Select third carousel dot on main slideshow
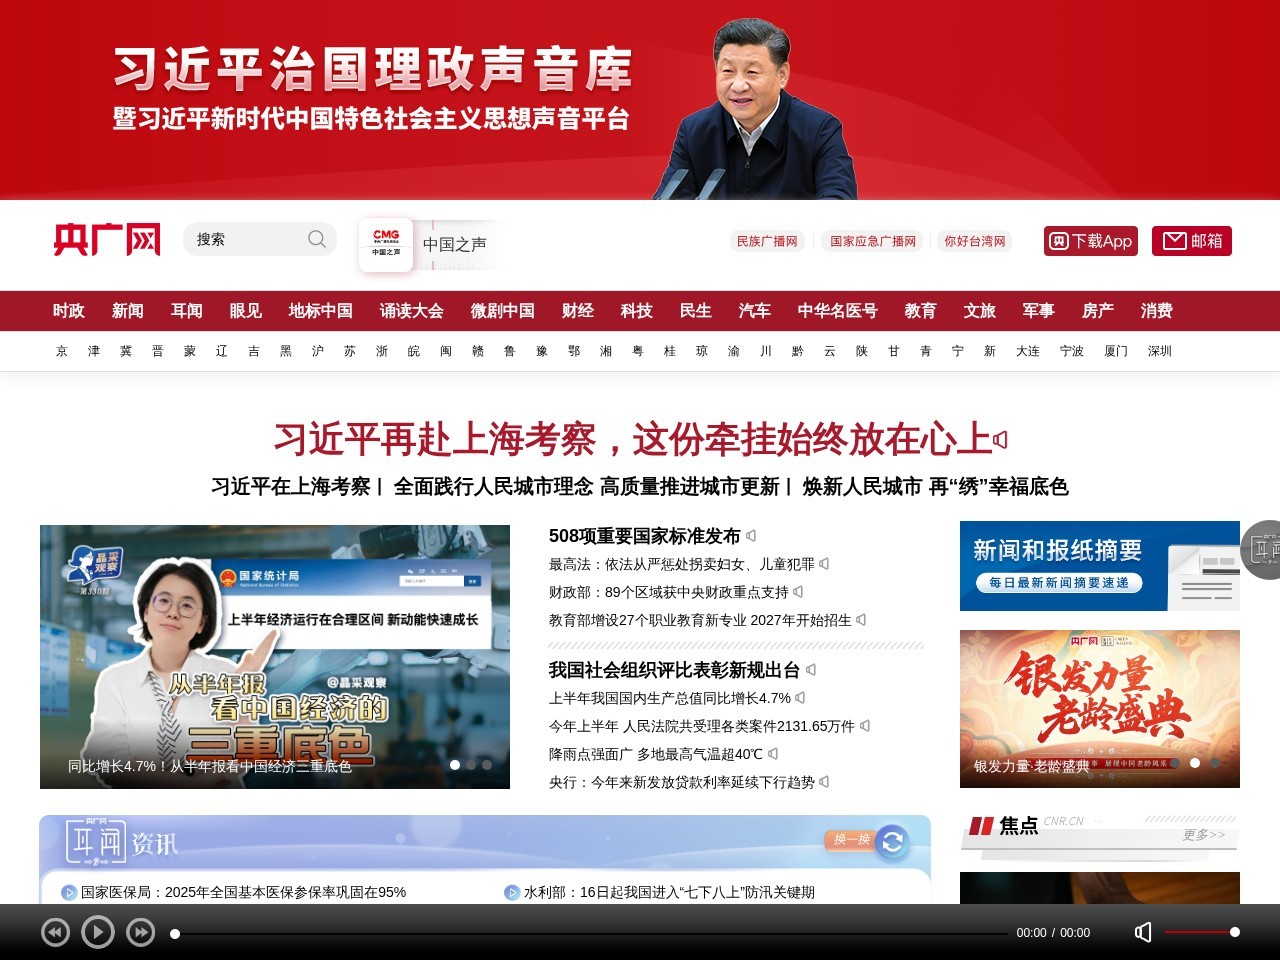 [x=487, y=765]
